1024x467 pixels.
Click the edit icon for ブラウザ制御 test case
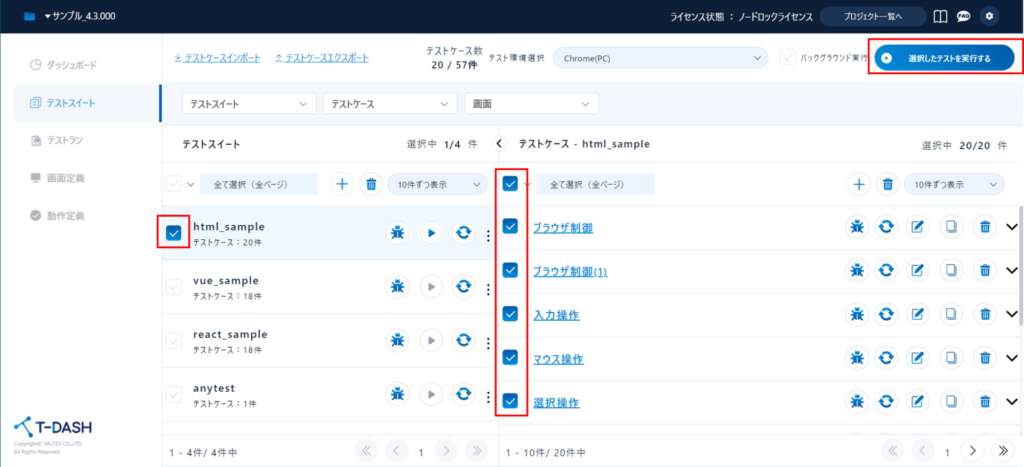coord(917,227)
